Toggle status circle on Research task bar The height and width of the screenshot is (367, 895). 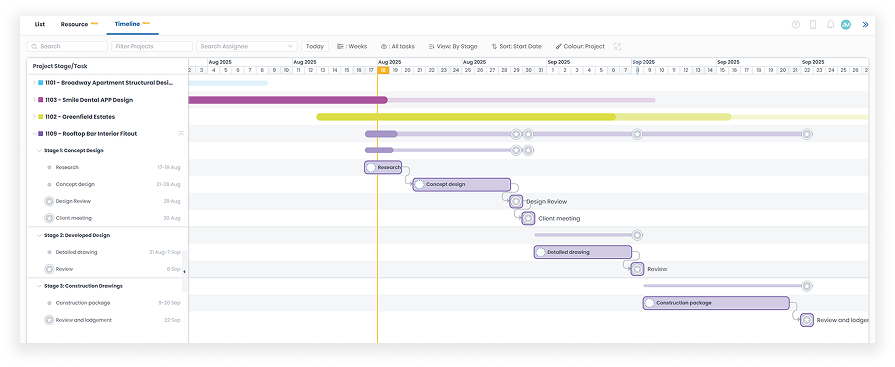(x=371, y=168)
